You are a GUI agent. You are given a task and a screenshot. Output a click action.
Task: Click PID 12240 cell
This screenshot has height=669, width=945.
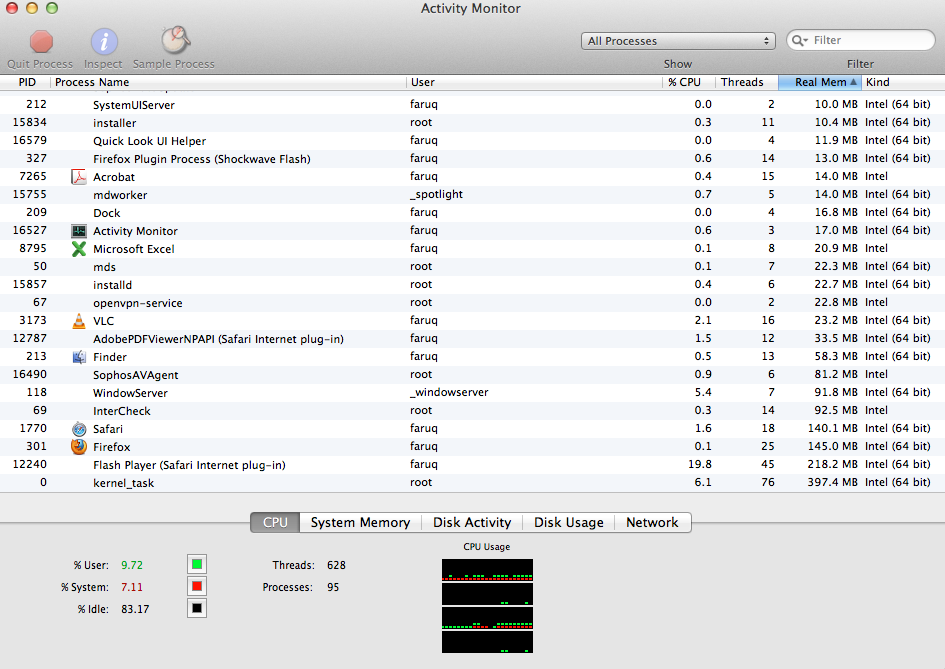pyautogui.click(x=30, y=464)
